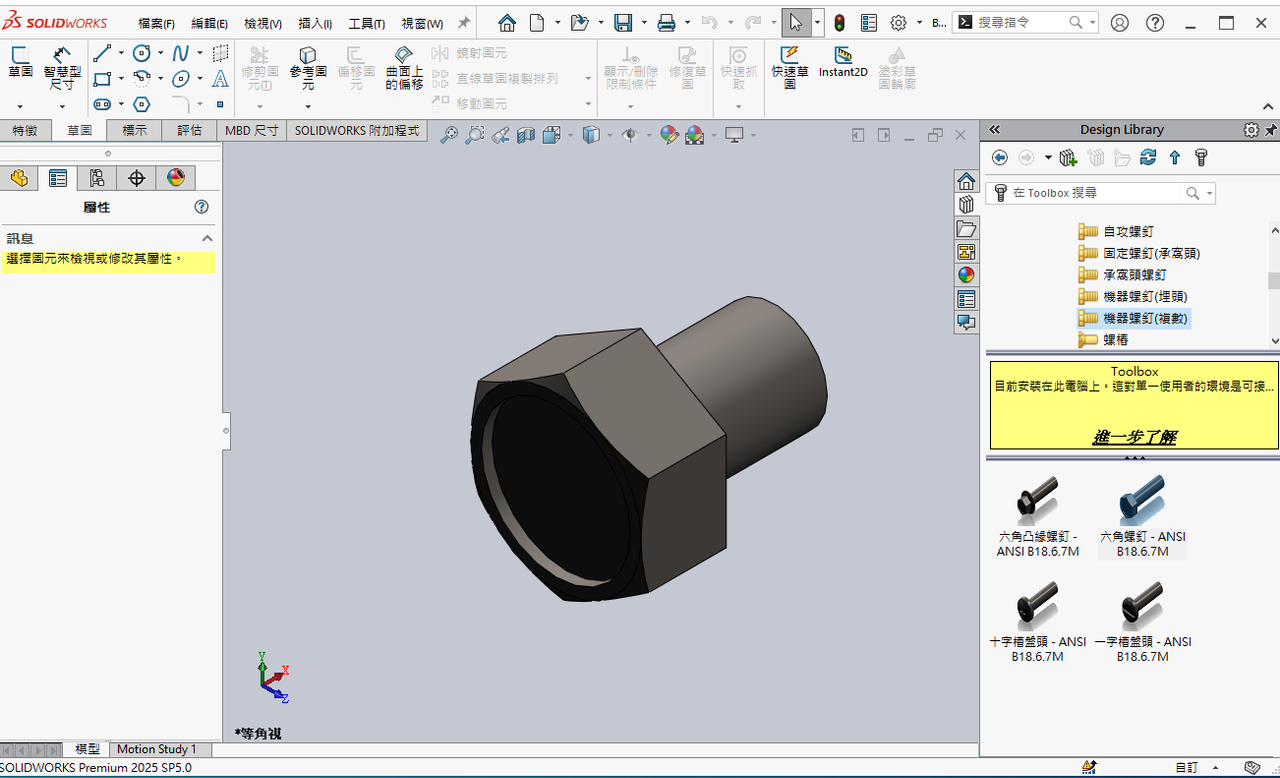Expand the Save button dropdown arrow

pos(644,23)
